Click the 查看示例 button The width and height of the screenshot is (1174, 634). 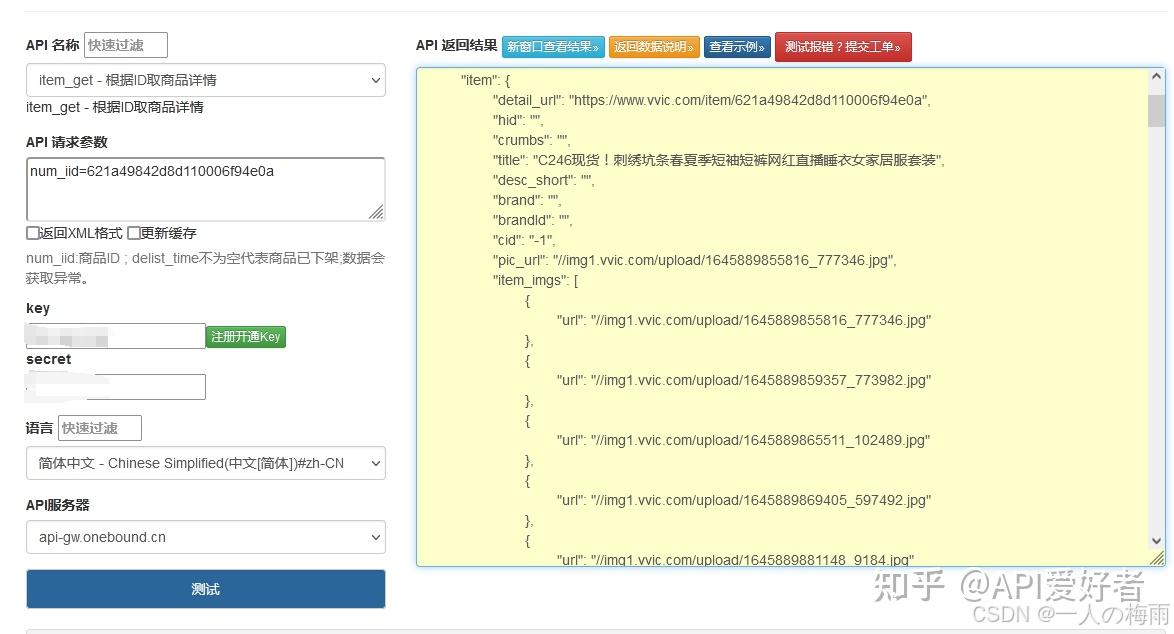(737, 46)
